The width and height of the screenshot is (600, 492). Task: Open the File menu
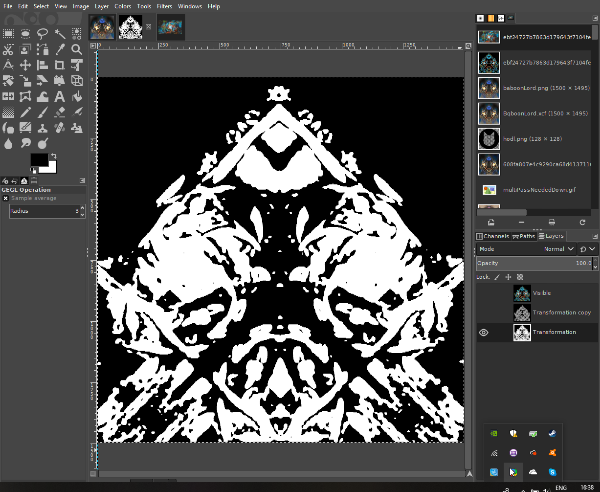[8, 6]
